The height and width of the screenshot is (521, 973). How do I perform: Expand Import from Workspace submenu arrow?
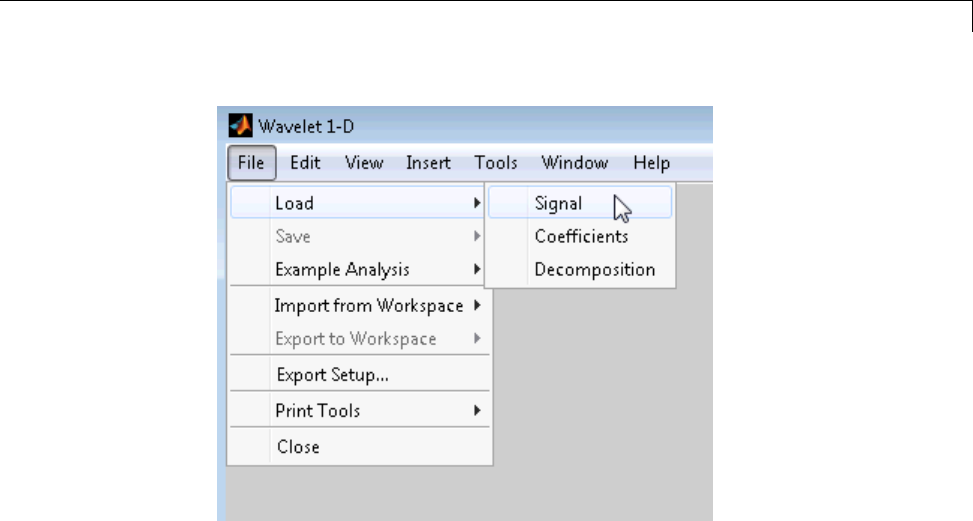point(478,305)
